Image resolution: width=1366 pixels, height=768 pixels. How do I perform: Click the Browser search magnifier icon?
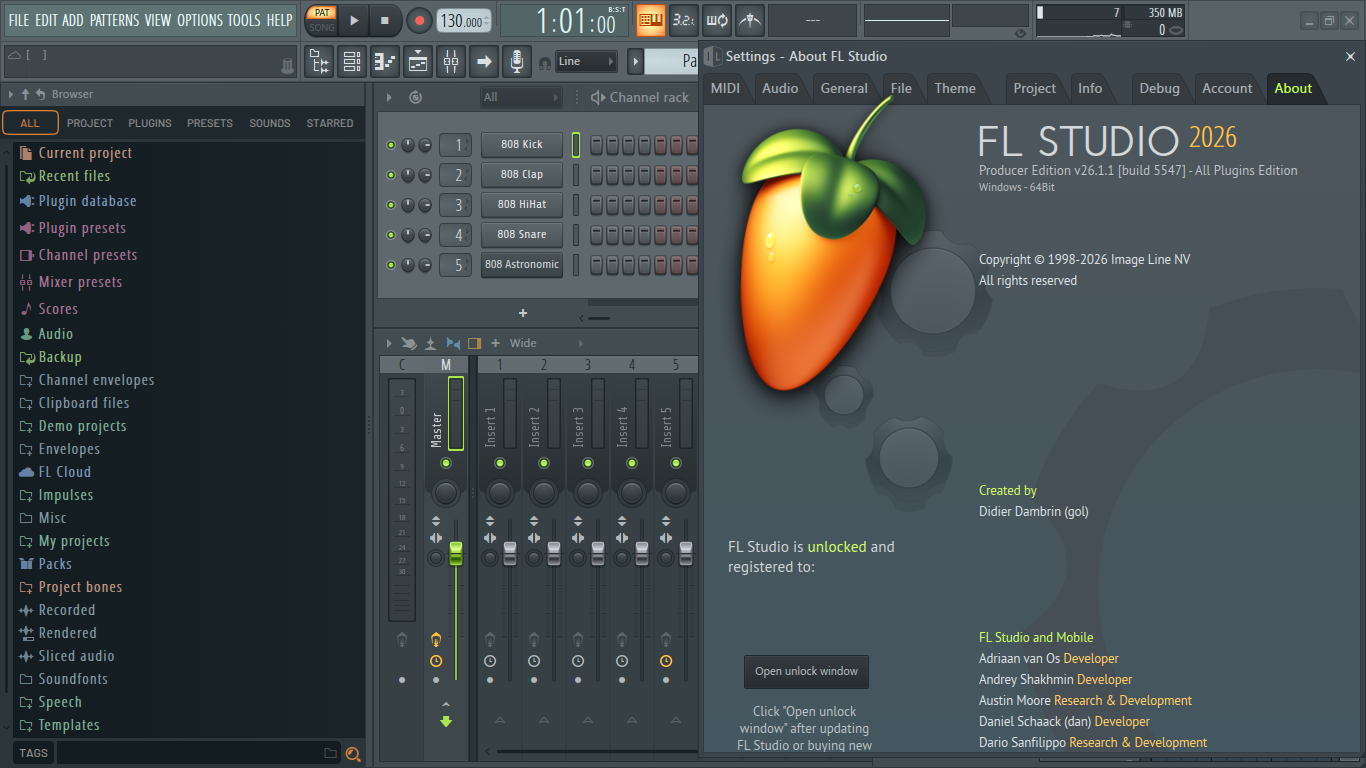pyautogui.click(x=353, y=754)
